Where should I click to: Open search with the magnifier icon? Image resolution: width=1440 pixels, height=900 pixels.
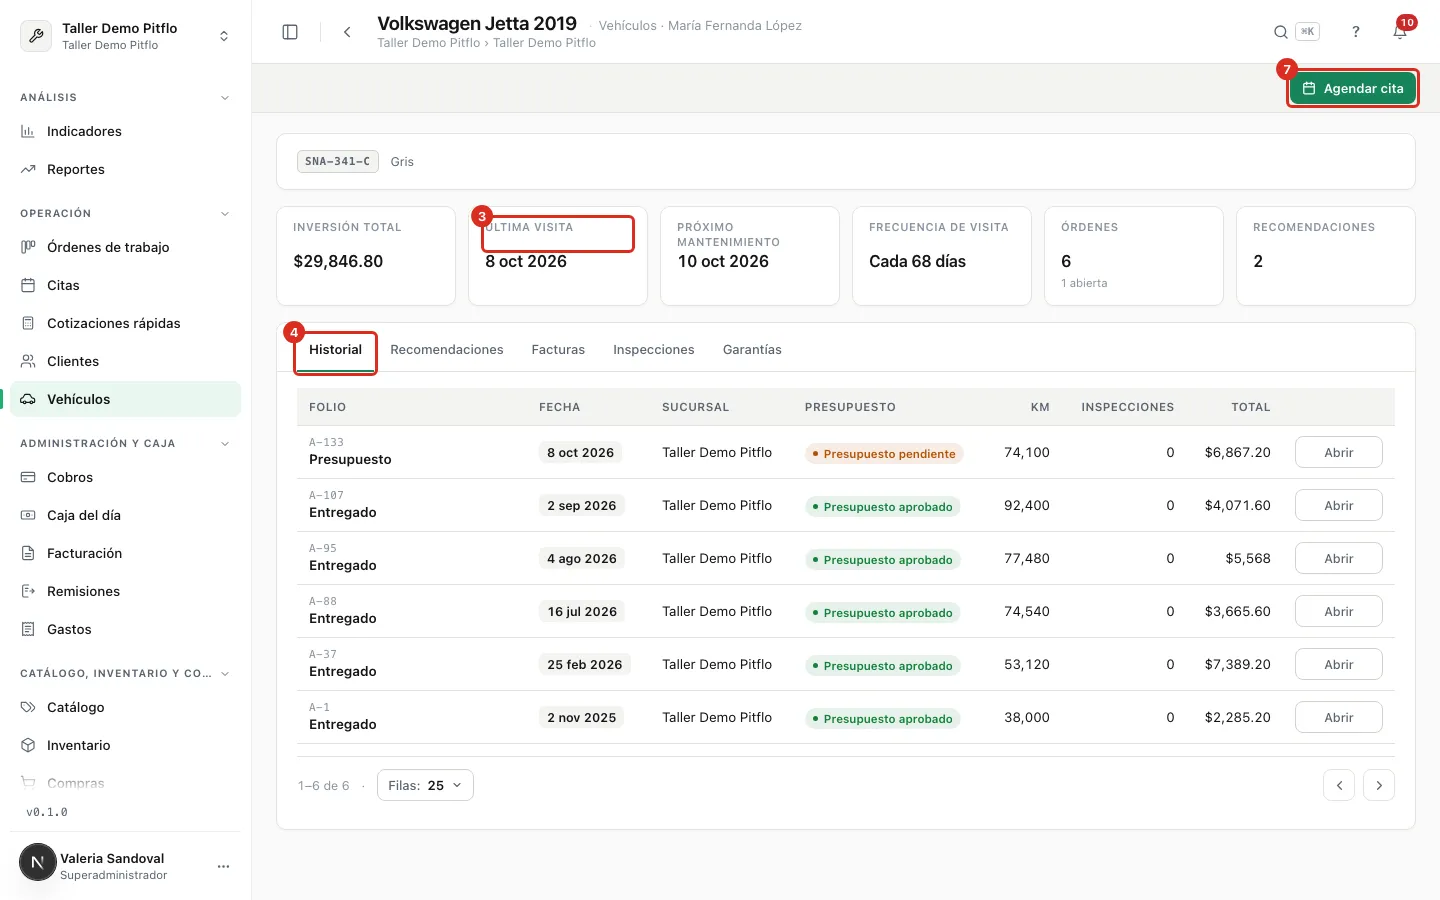(x=1281, y=32)
